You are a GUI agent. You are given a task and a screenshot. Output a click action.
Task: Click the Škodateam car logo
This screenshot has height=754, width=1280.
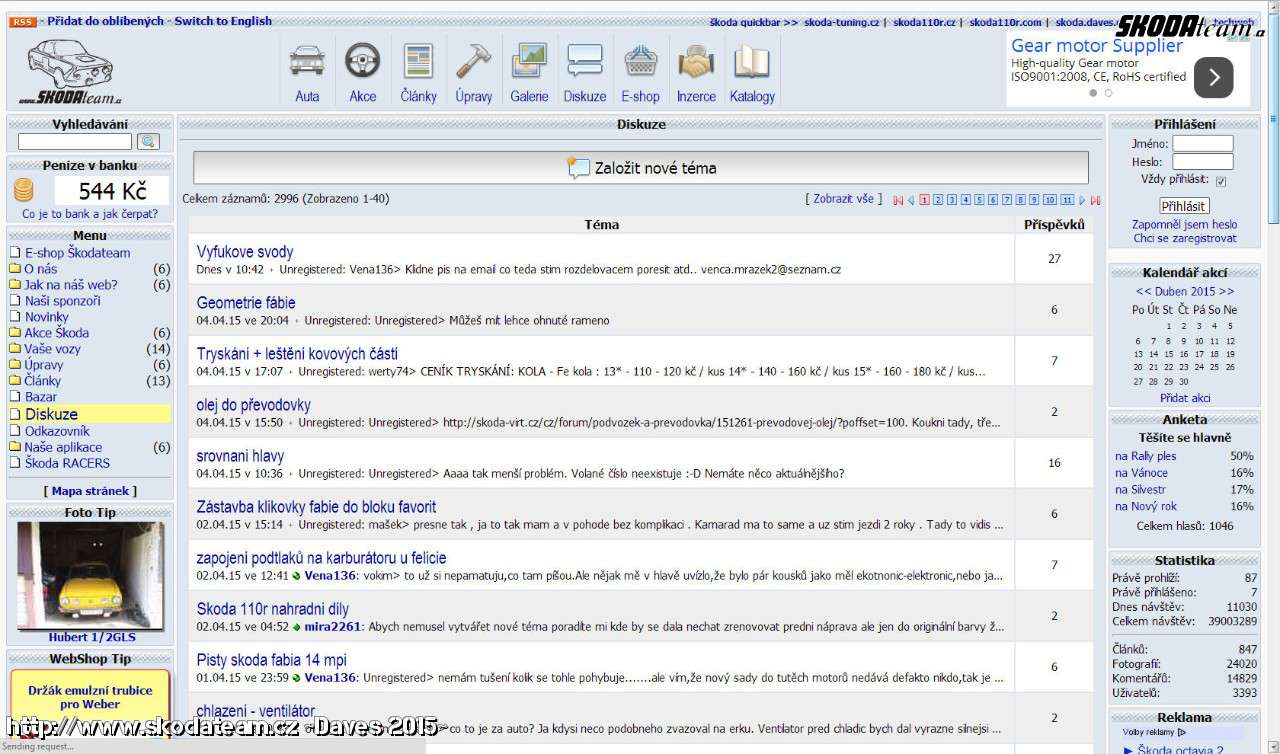[70, 72]
